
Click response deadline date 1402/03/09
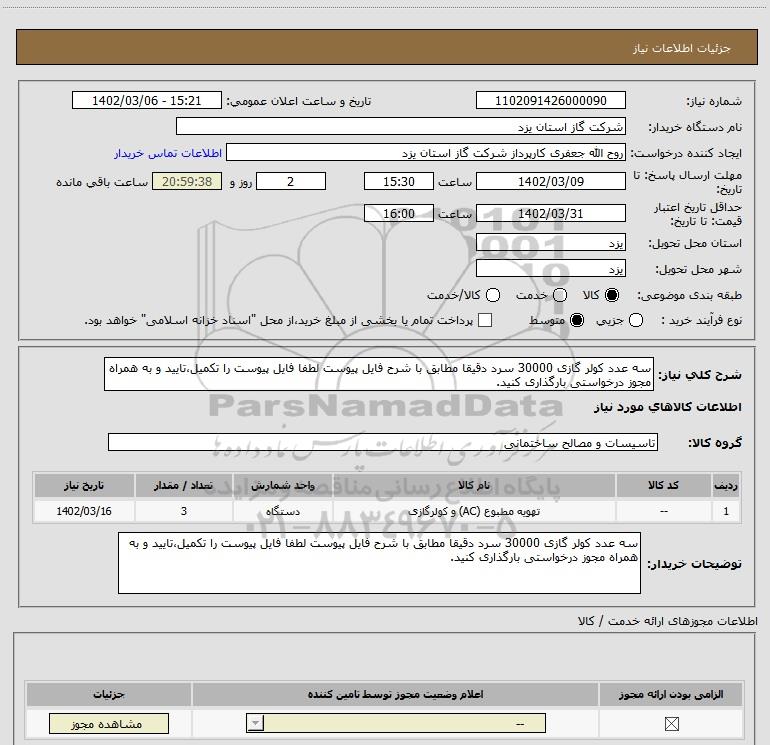(x=550, y=181)
